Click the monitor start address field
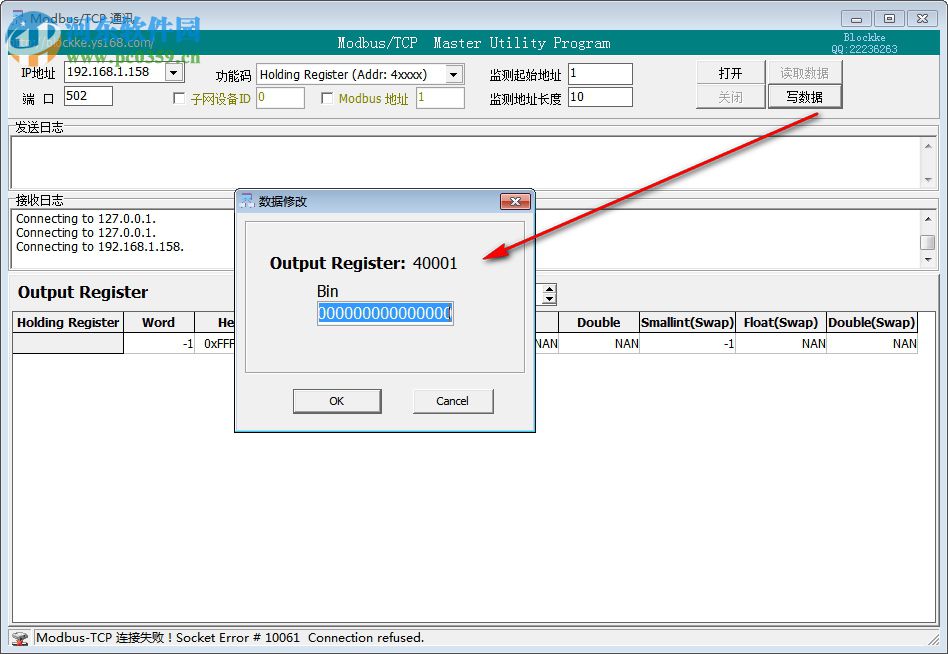This screenshot has height=654, width=948. [x=600, y=74]
